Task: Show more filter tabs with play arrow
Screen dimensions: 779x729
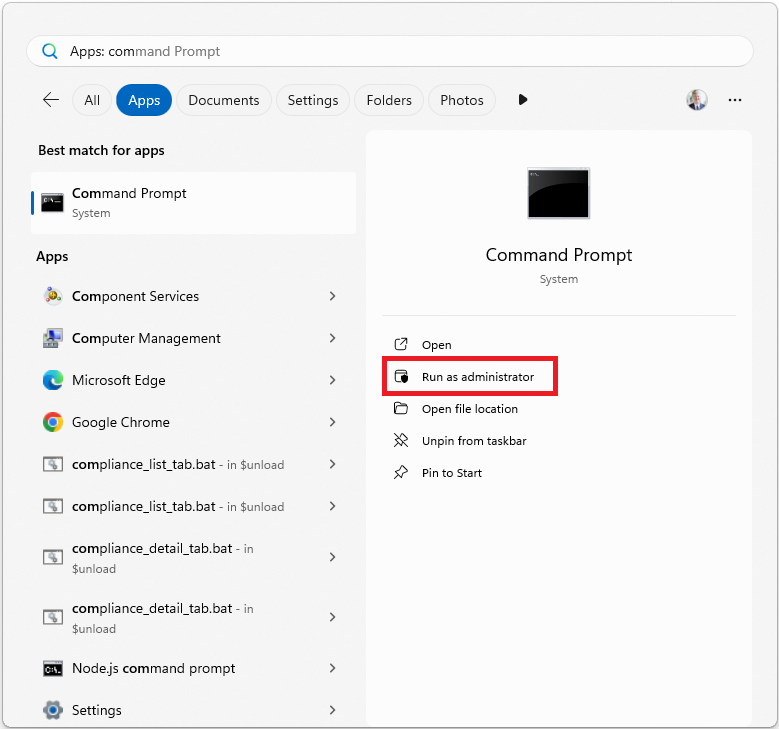Action: pyautogui.click(x=522, y=100)
